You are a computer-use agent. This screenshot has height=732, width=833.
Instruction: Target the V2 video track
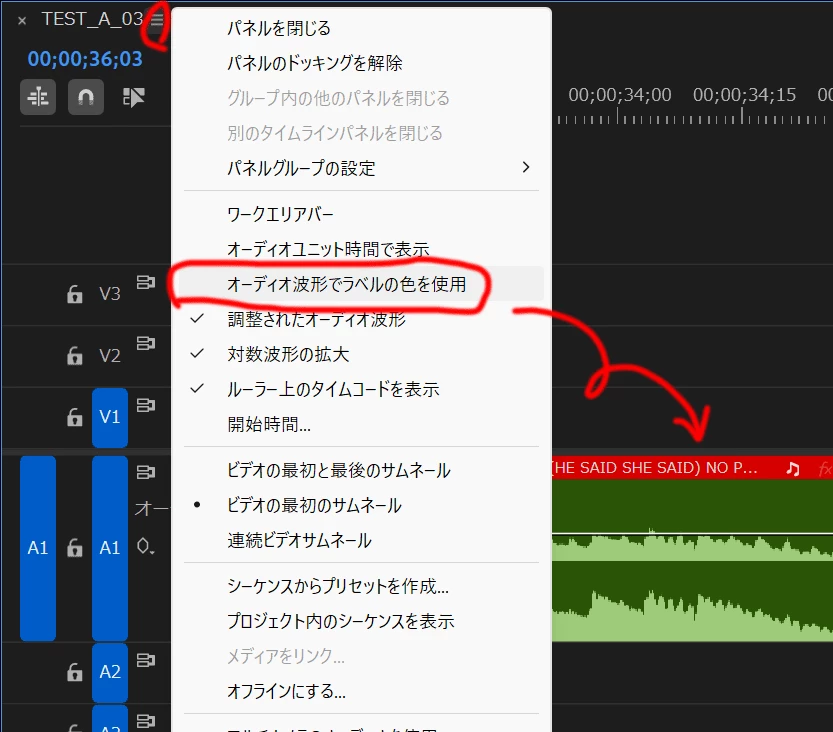(x=110, y=355)
